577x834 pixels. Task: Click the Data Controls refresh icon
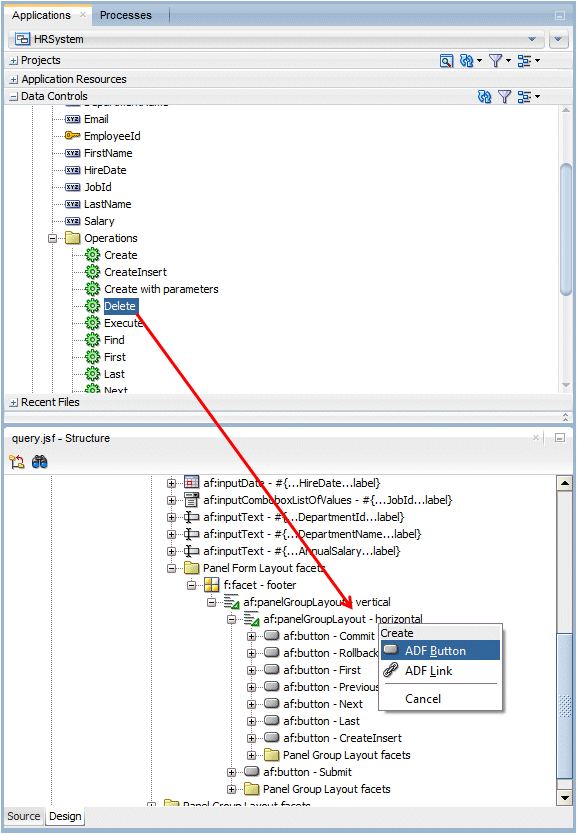(x=484, y=96)
